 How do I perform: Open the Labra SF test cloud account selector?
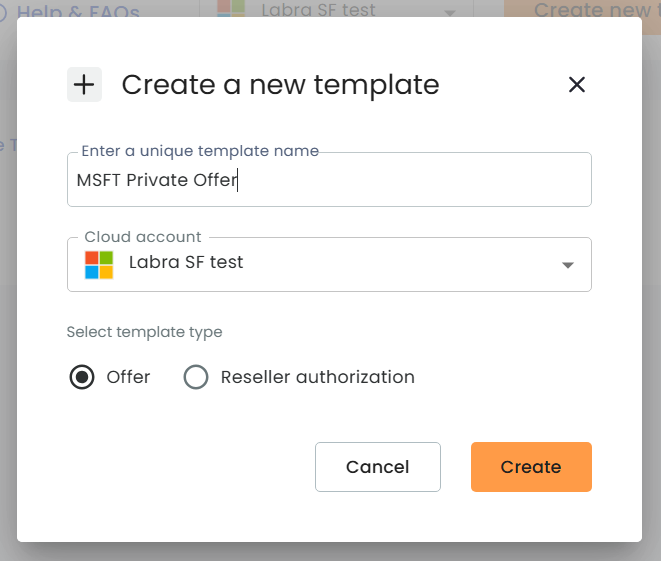(329, 264)
